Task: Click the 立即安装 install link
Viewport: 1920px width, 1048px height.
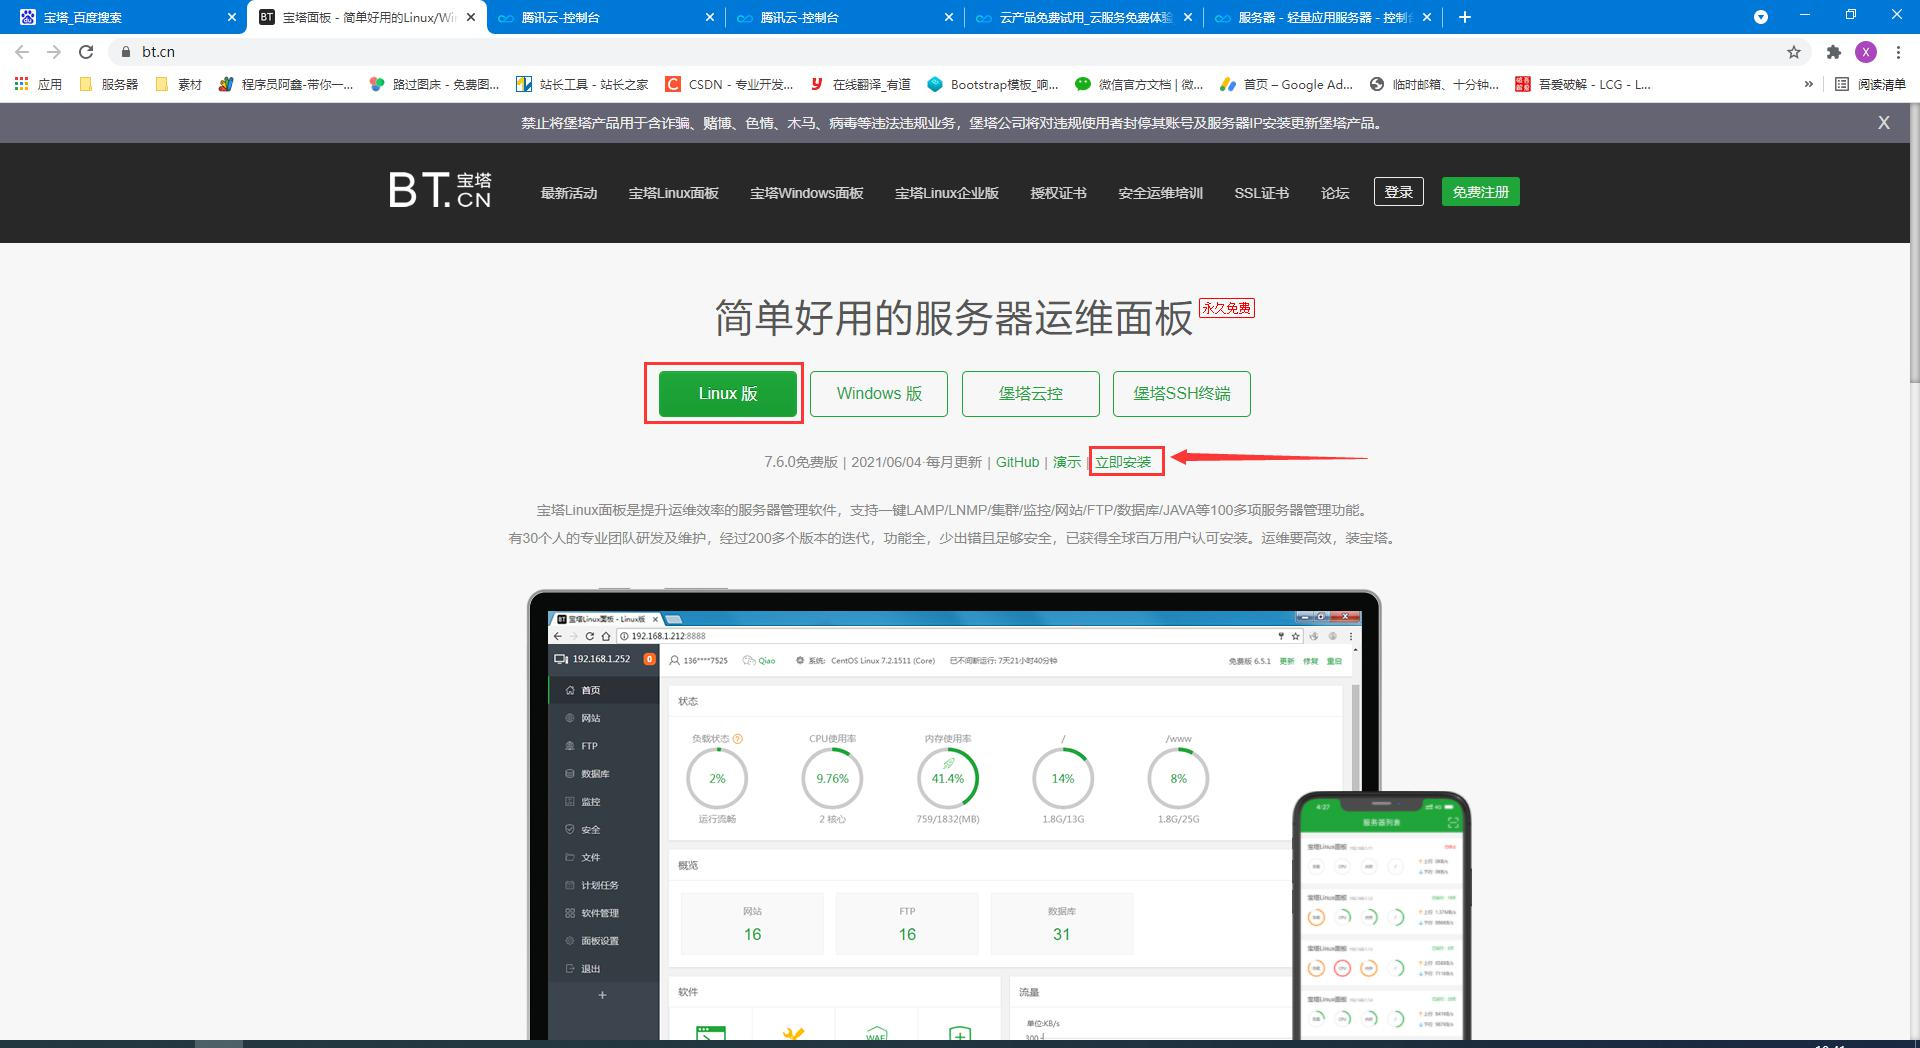Action: (1123, 462)
